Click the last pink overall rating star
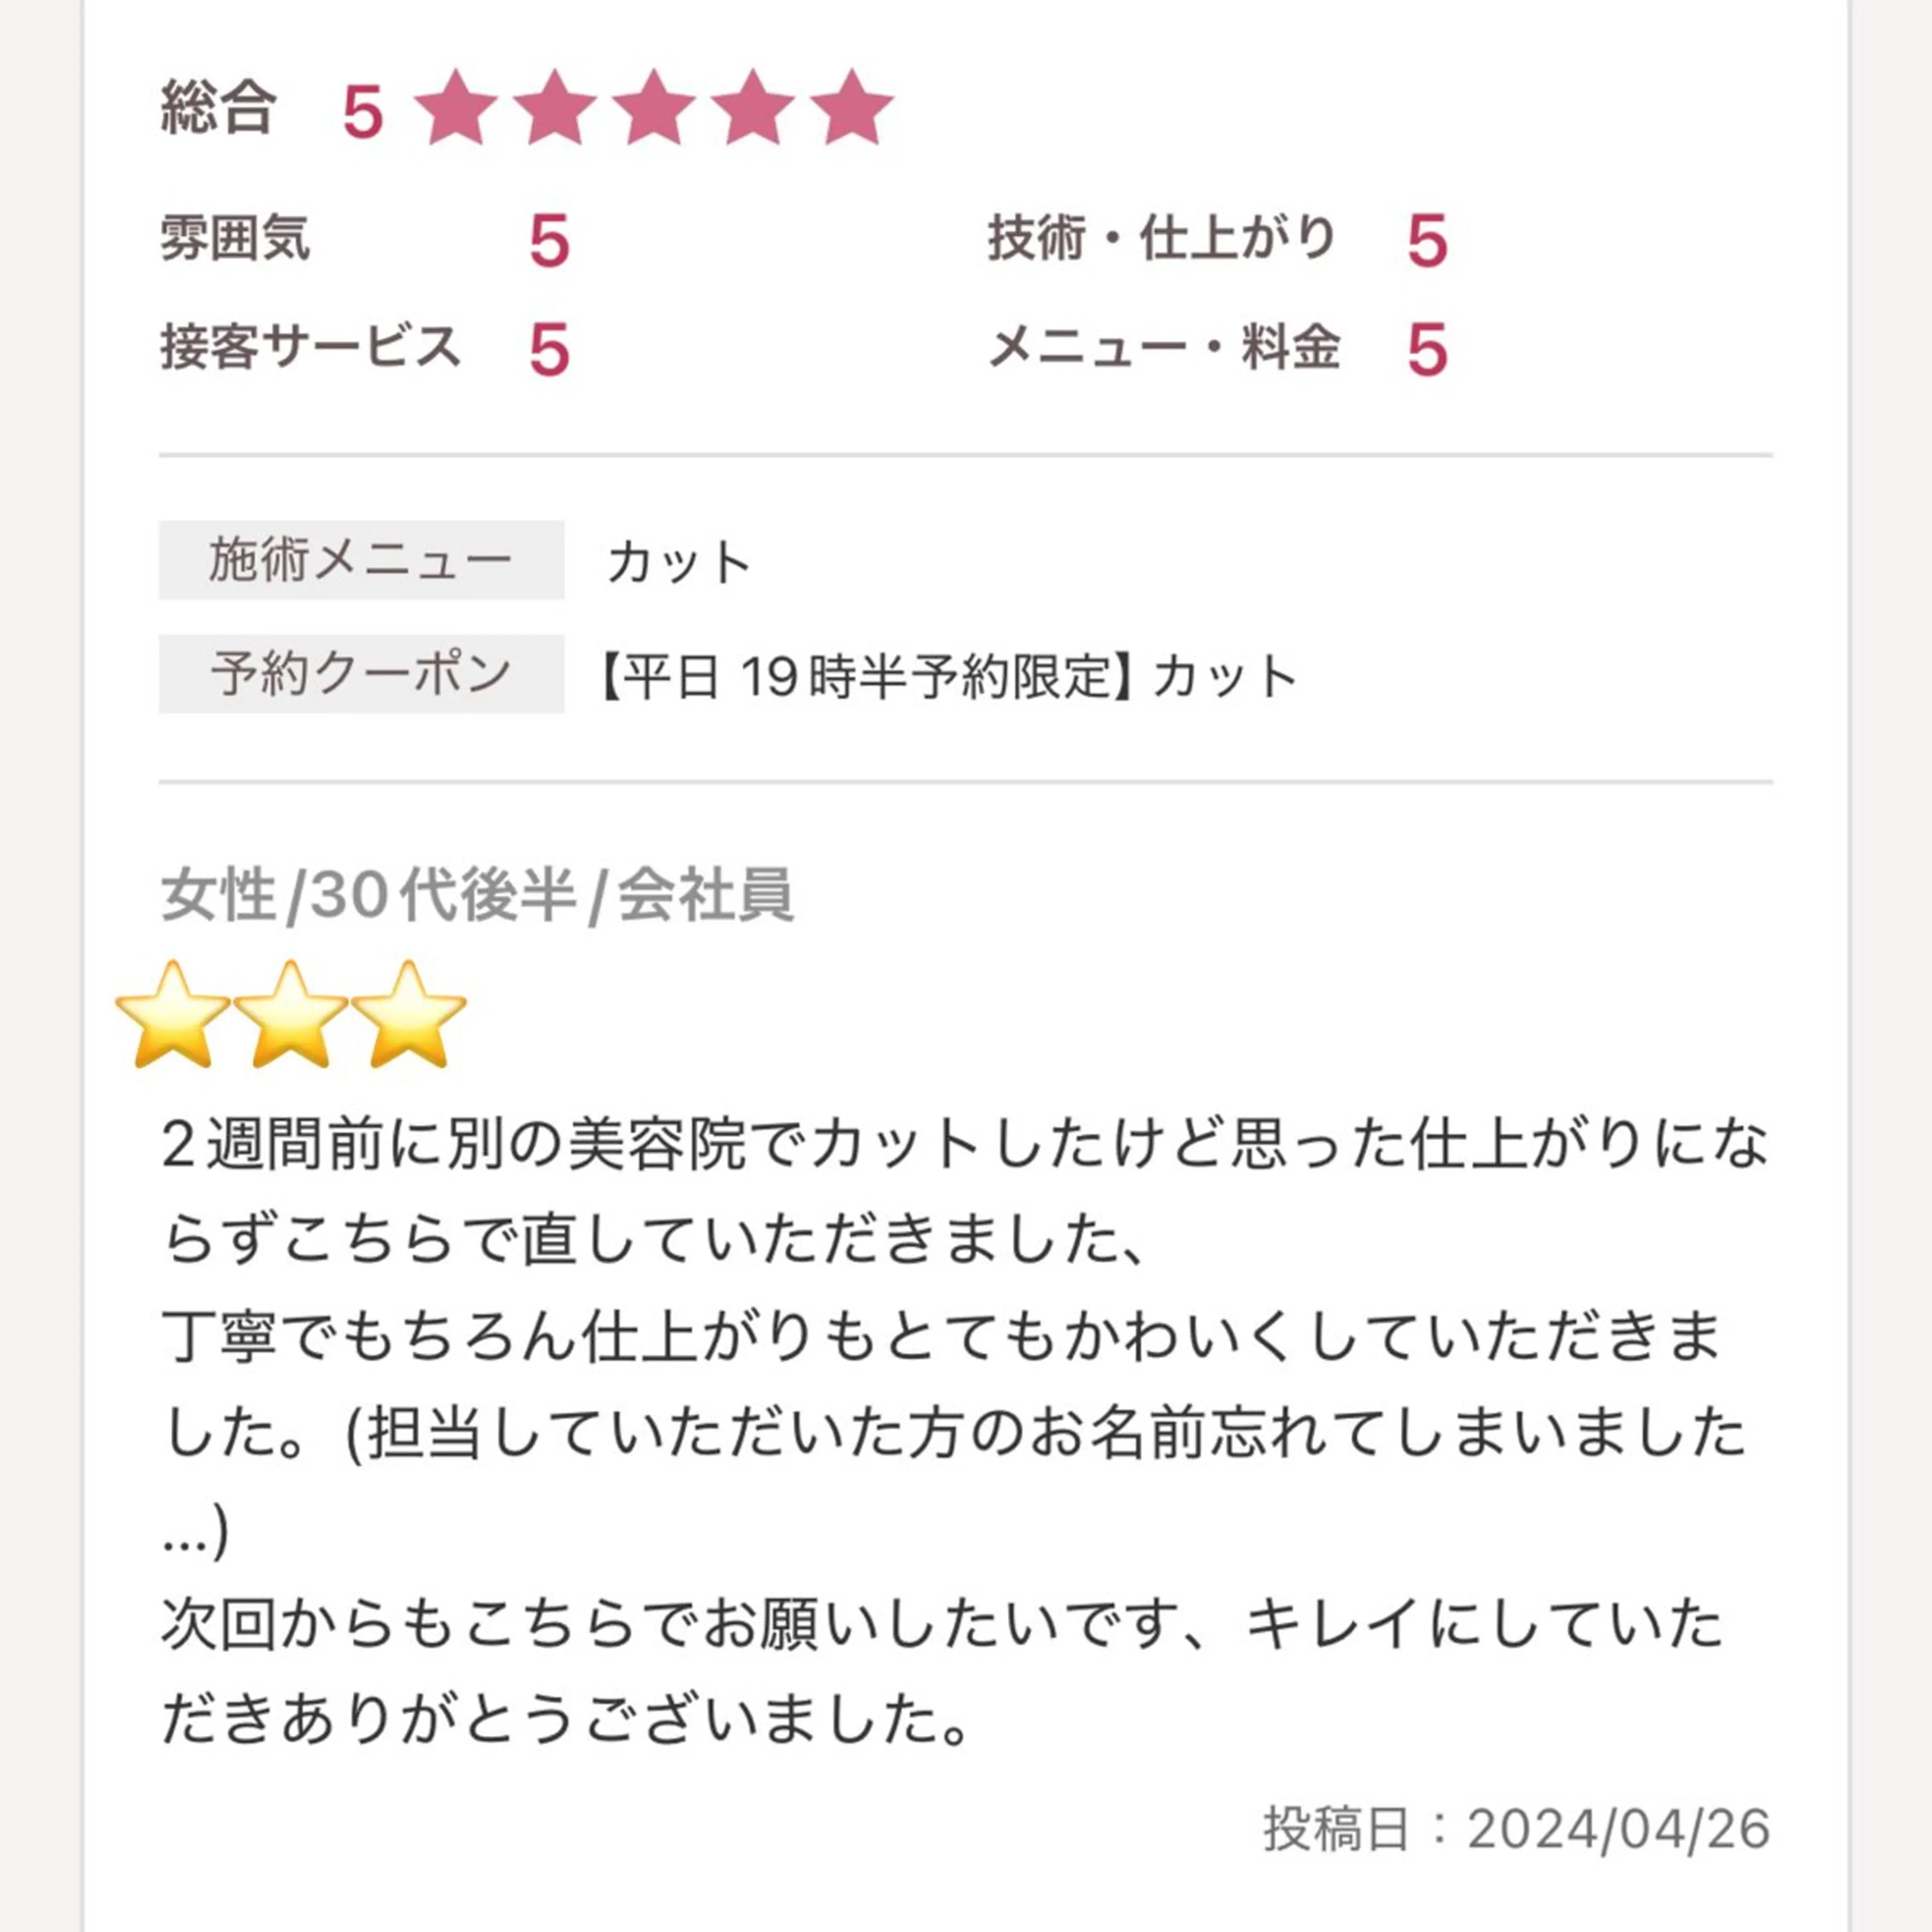The width and height of the screenshot is (1932, 1932). pos(851,108)
